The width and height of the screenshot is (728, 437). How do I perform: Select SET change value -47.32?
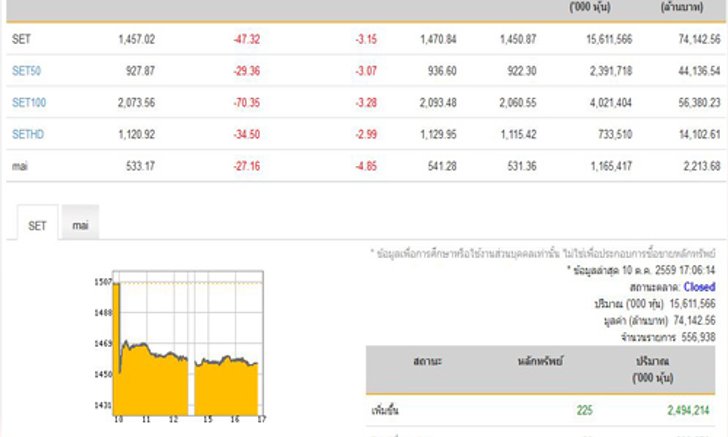[247, 39]
